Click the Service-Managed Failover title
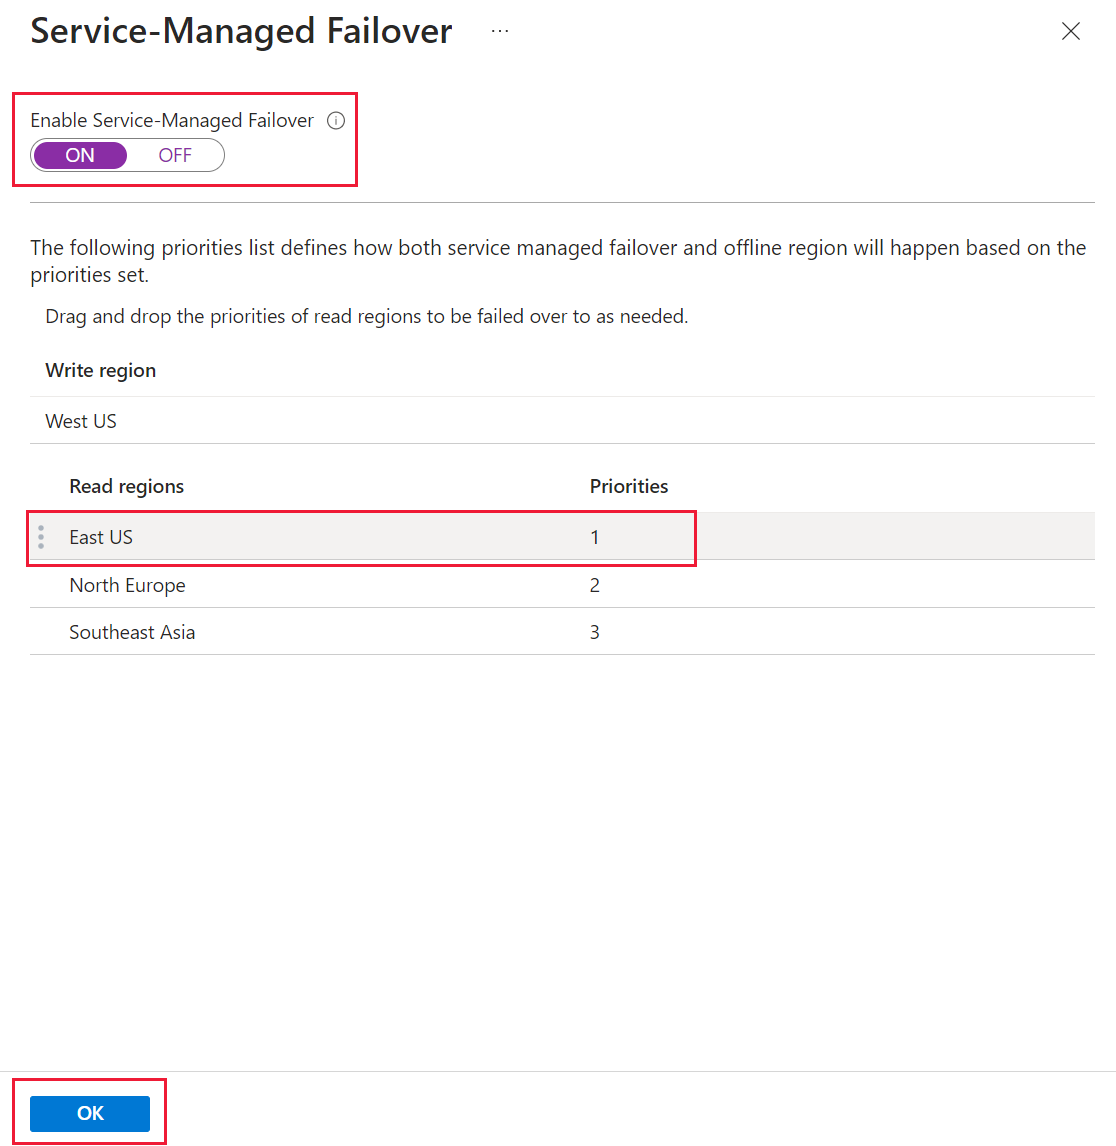The image size is (1116, 1146). point(240,31)
